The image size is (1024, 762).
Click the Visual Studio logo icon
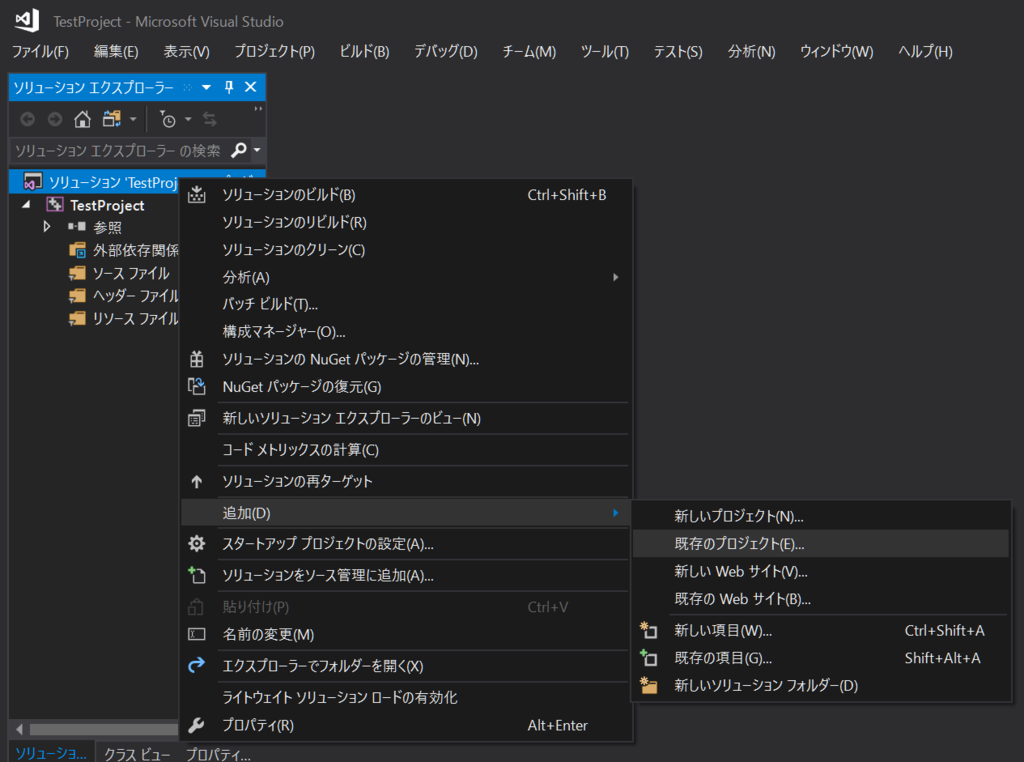[27, 20]
